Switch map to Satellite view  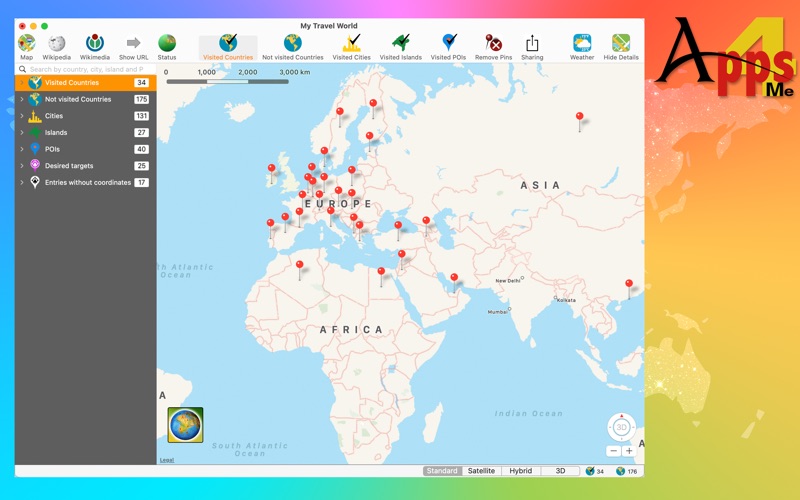481,471
